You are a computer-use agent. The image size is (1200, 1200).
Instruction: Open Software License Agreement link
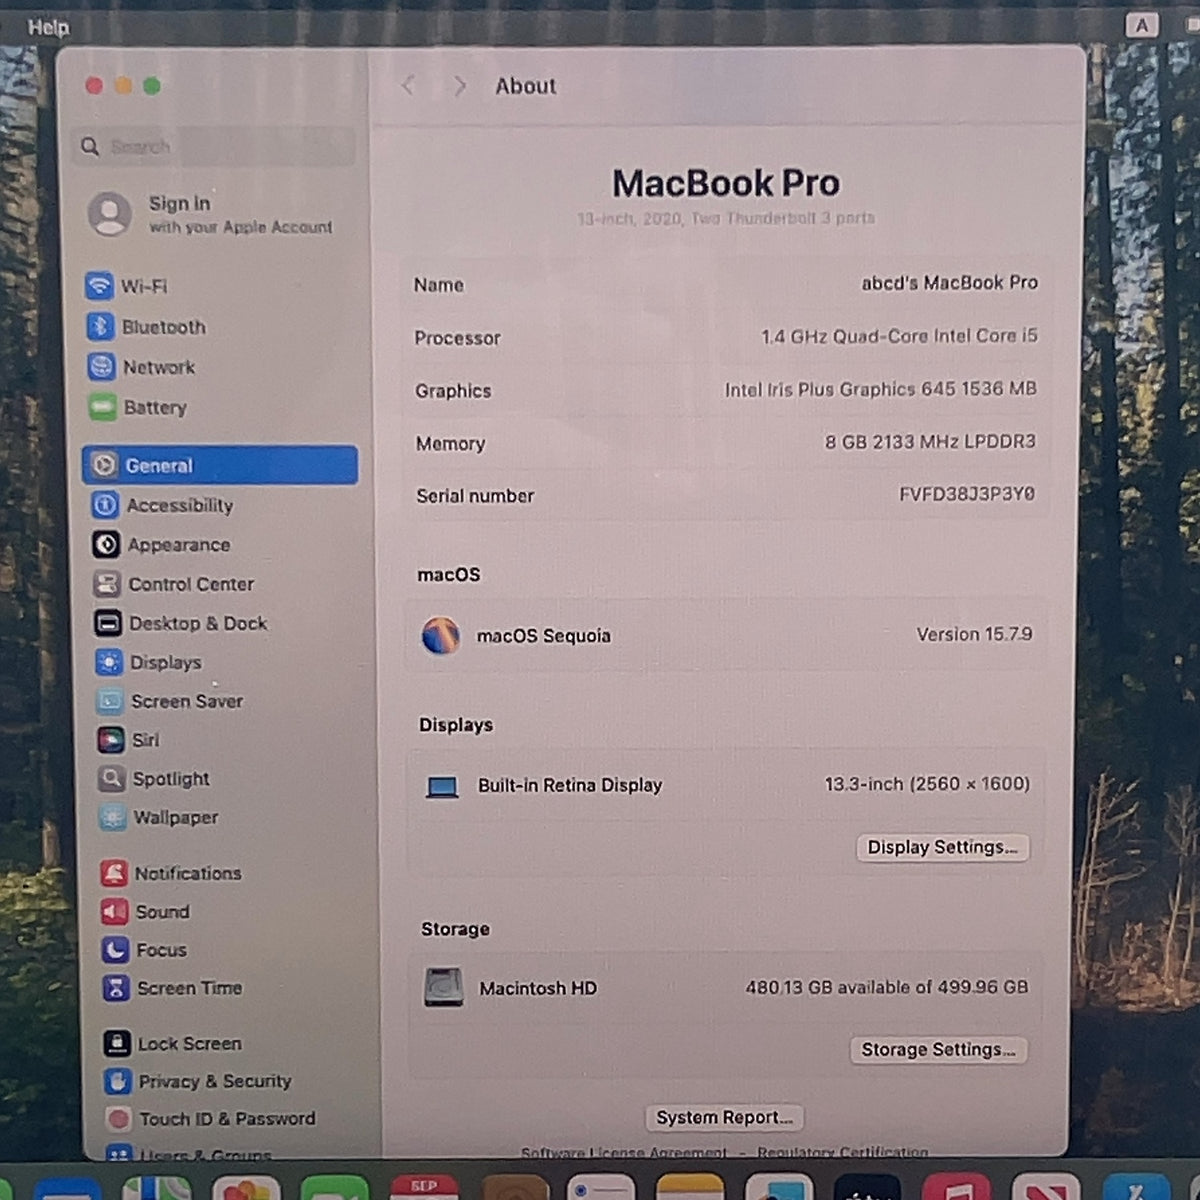624,1153
